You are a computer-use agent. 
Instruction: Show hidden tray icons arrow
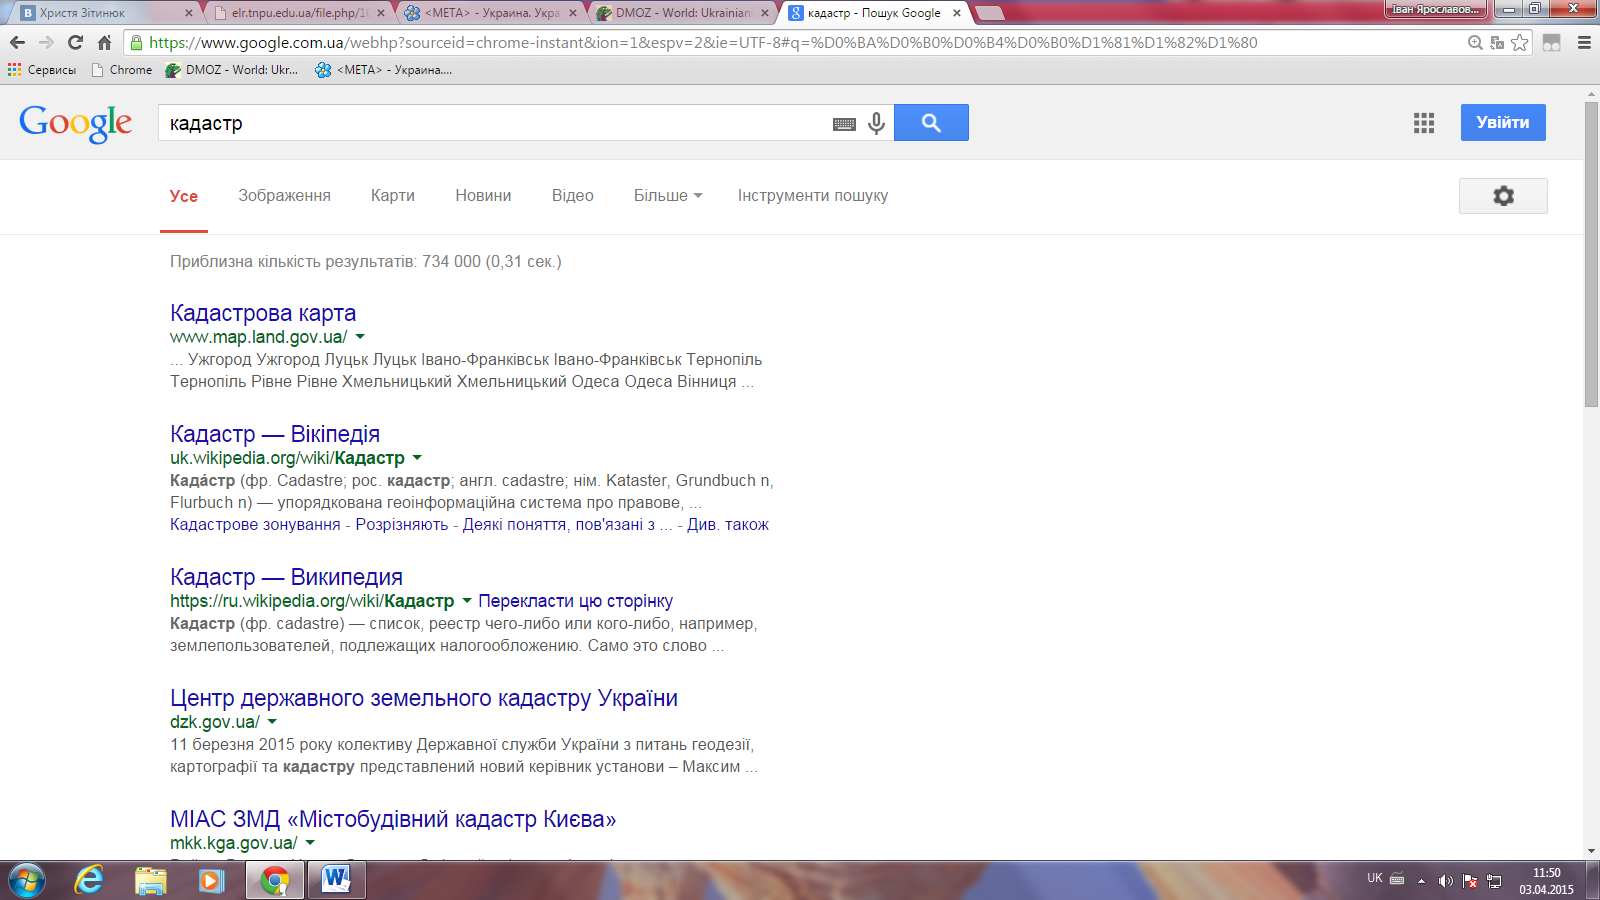coord(1421,881)
